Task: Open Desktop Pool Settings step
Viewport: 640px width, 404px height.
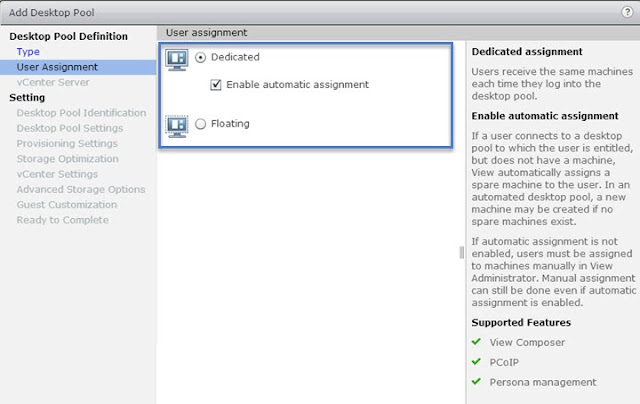Action: 70,128
